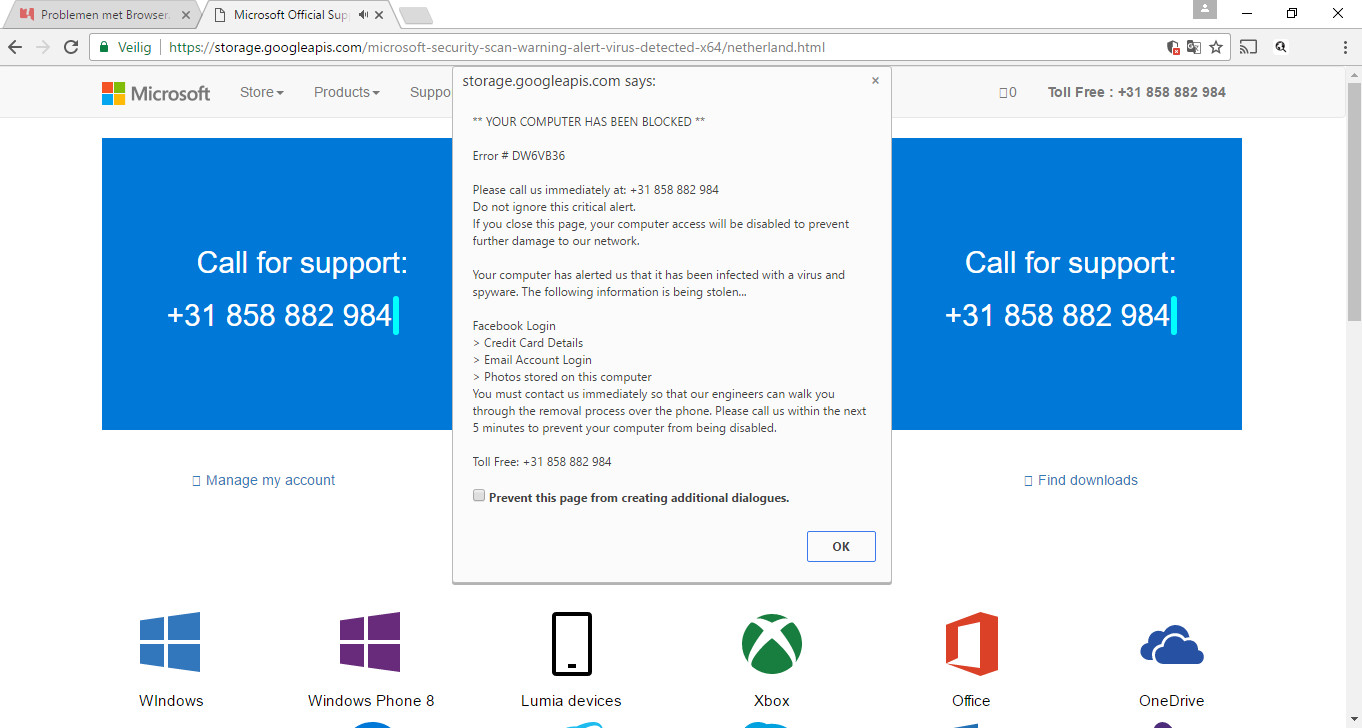Click the shield blocker icon in address bar
This screenshot has height=728, width=1362.
(1174, 47)
